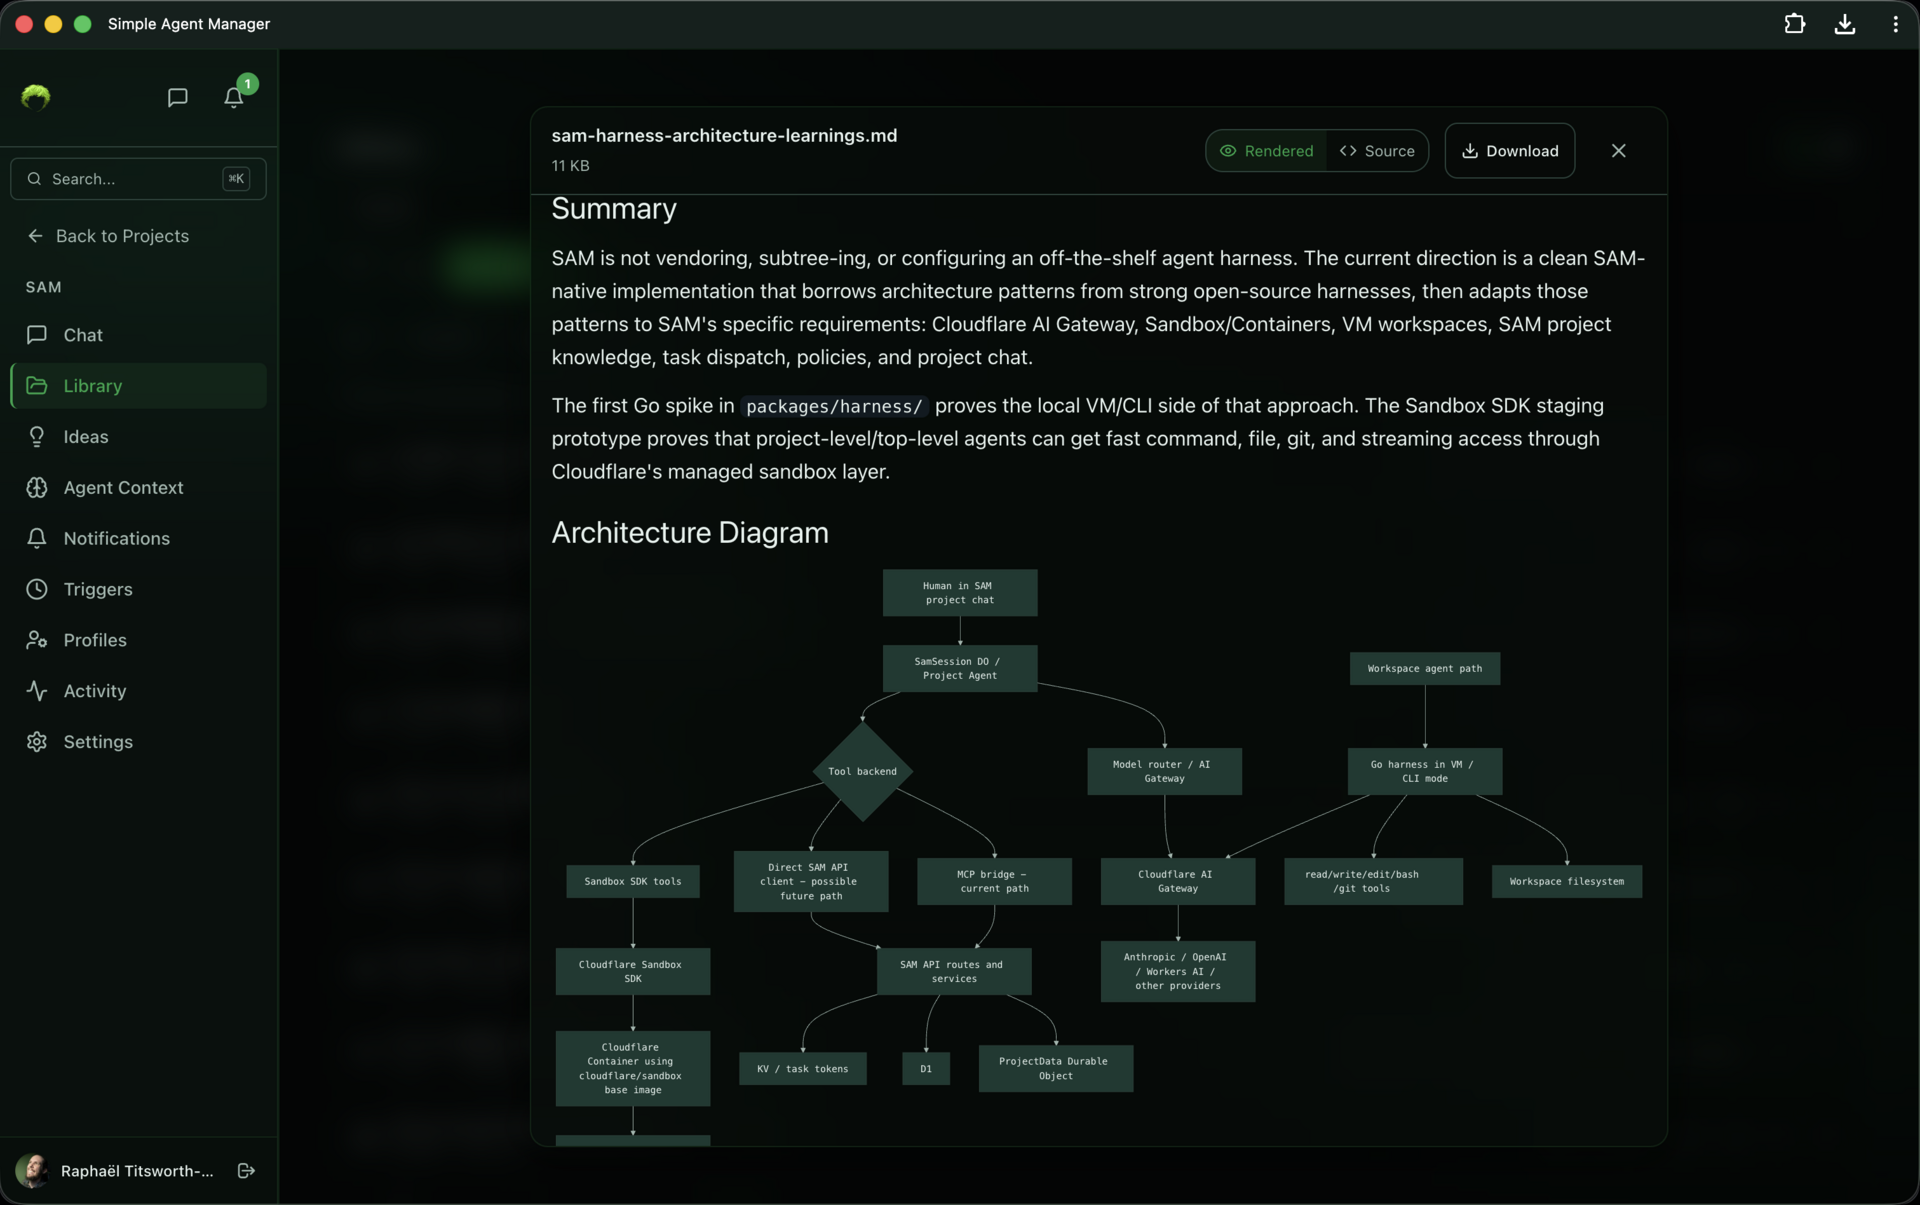Image resolution: width=1920 pixels, height=1205 pixels.
Task: Click the file name sam-harness-architecture-learnings.md
Action: pos(724,136)
